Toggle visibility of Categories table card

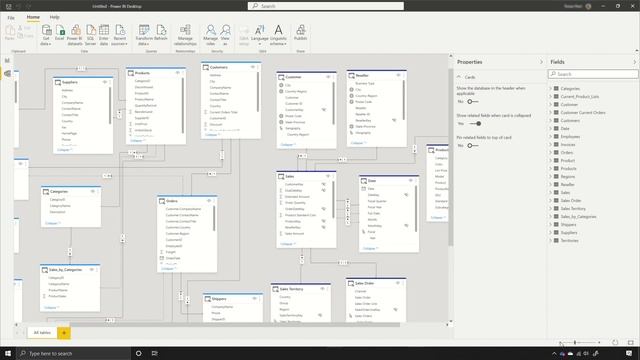click(93, 191)
